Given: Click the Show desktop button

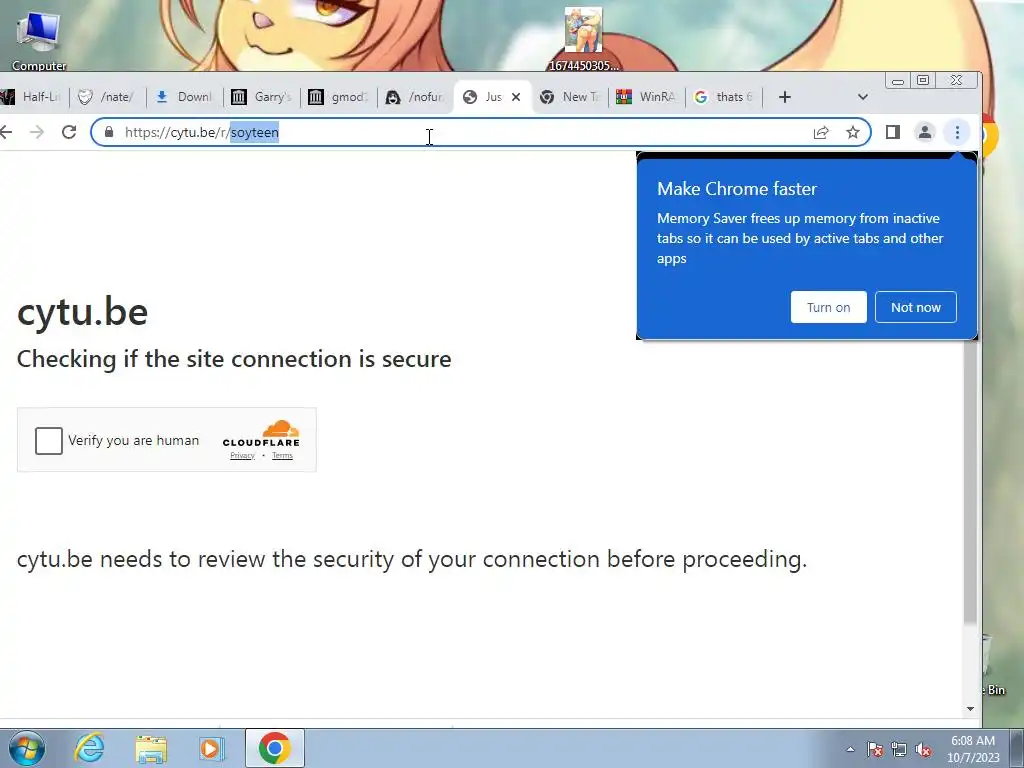Looking at the screenshot, I should (1017, 748).
